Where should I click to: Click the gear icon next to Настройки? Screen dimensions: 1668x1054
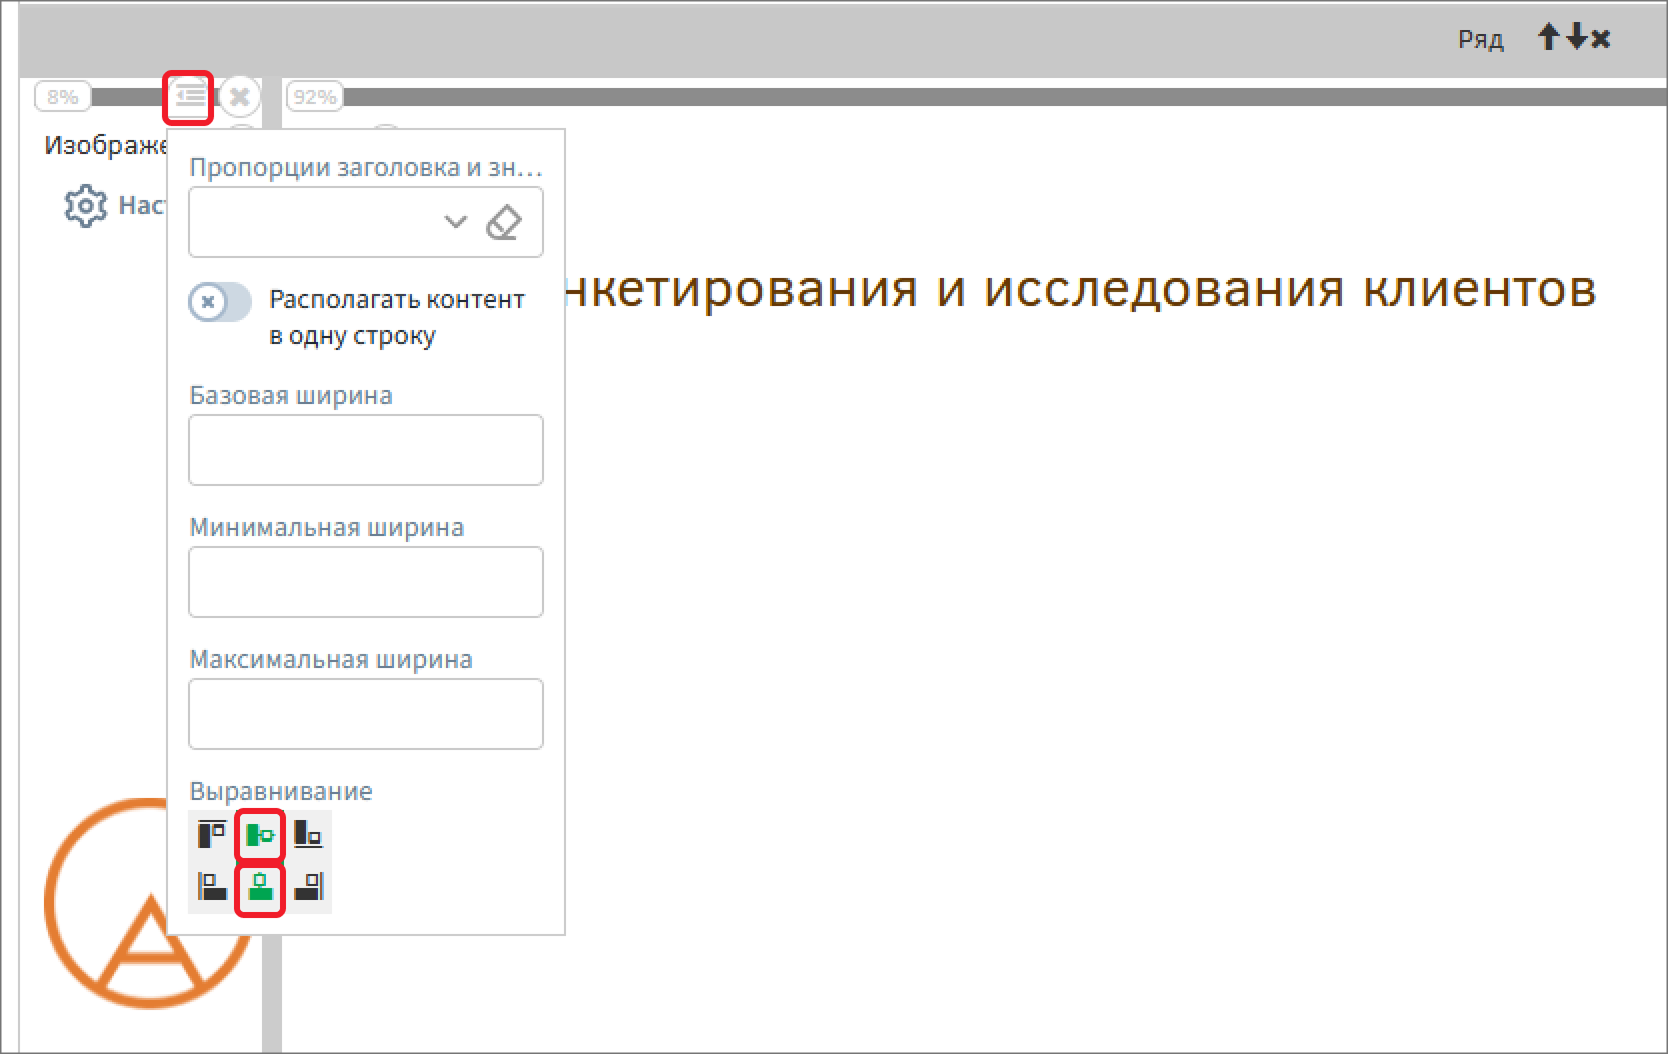(x=86, y=205)
